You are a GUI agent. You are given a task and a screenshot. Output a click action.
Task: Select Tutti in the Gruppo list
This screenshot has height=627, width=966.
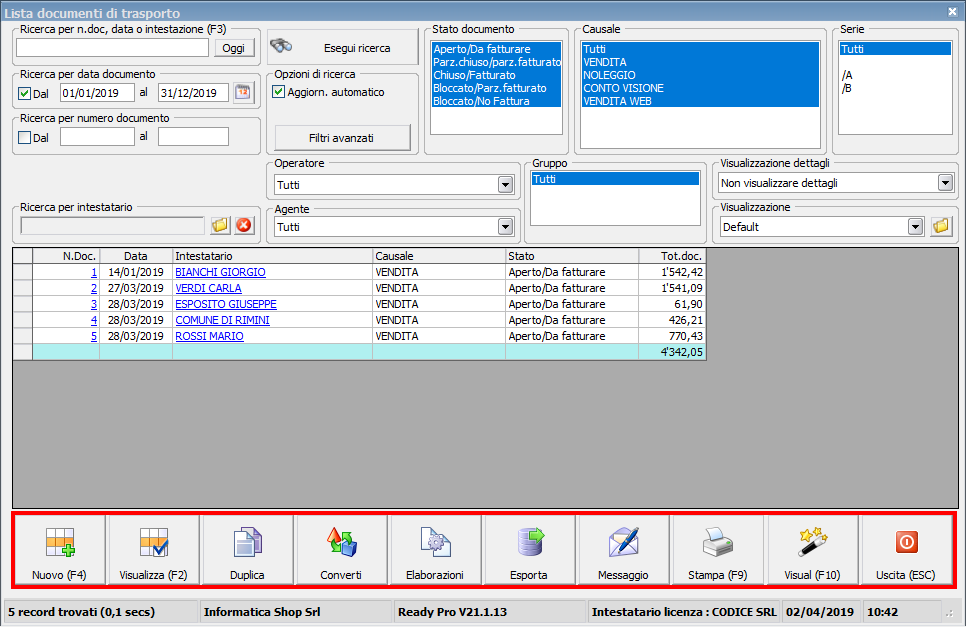[615, 179]
